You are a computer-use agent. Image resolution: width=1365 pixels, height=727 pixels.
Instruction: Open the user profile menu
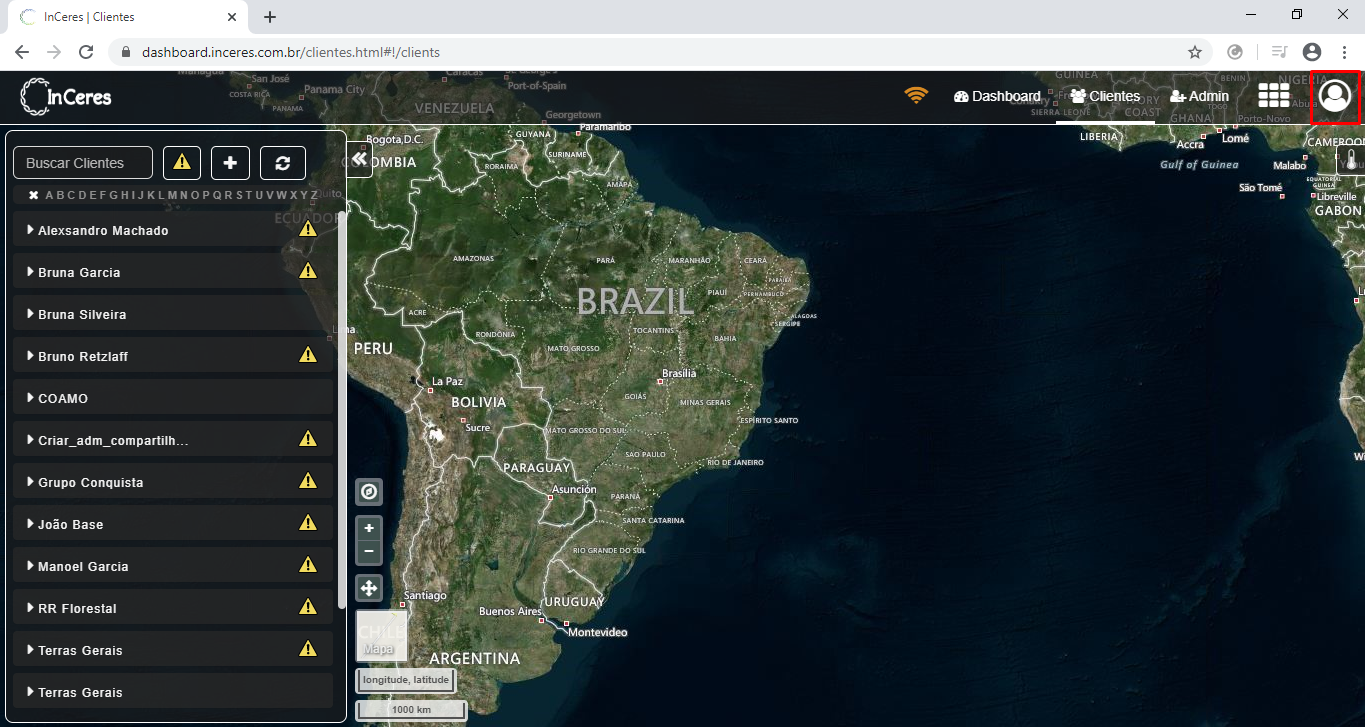pos(1335,96)
